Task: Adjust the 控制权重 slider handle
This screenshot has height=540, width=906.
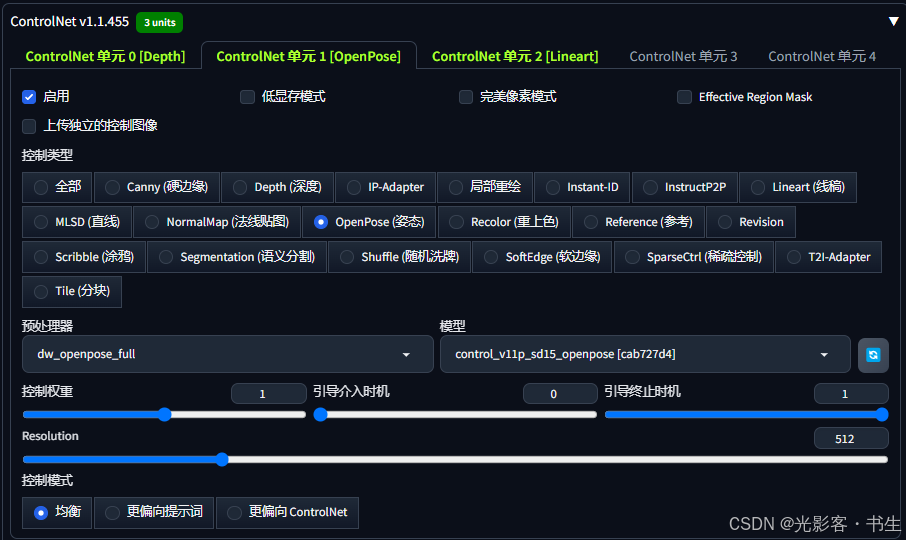Action: 165,415
